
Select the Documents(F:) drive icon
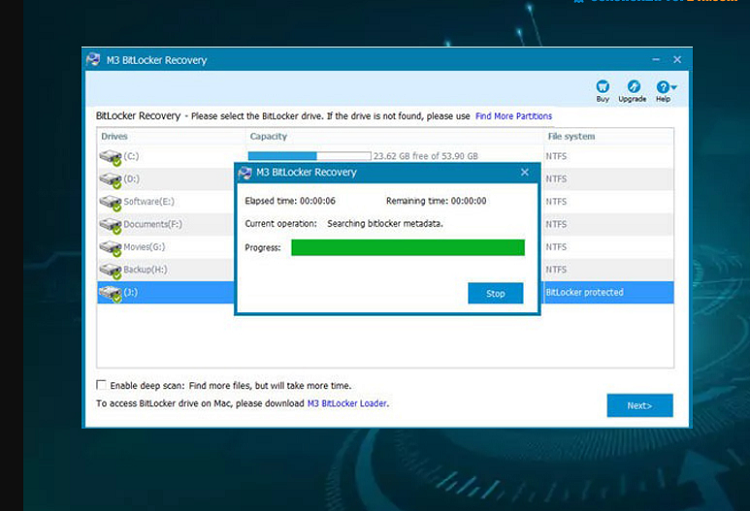pyautogui.click(x=109, y=225)
